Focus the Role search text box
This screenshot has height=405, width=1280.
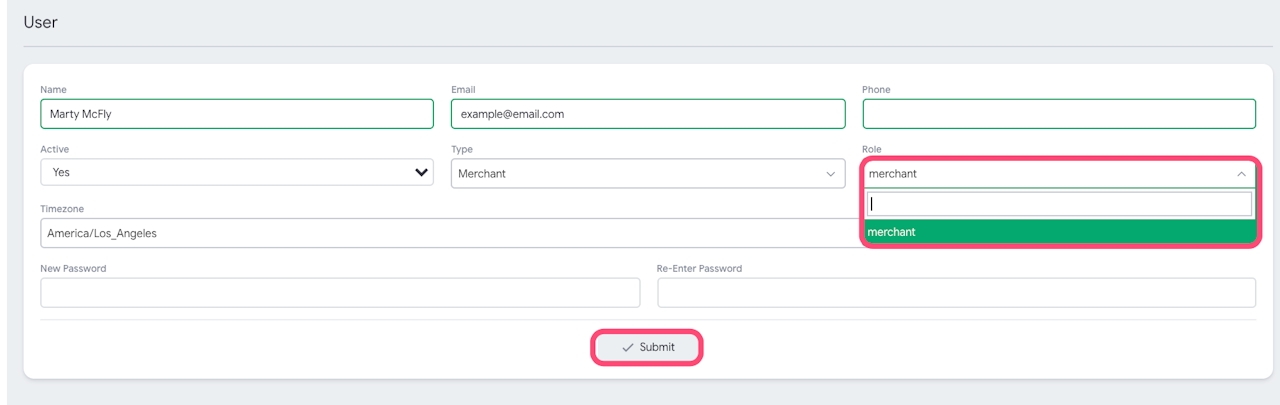pos(1059,204)
